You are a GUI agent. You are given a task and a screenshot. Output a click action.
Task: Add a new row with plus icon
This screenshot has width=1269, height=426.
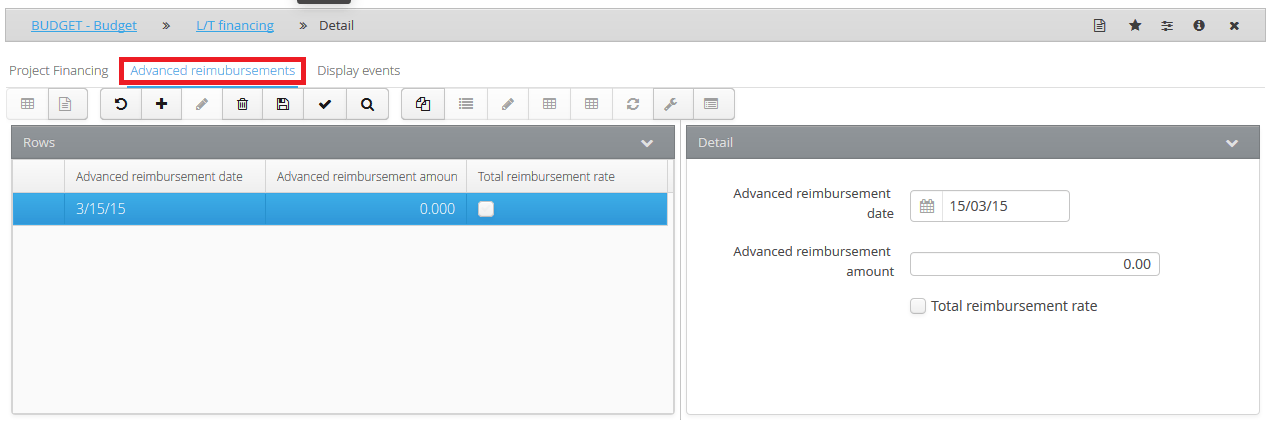pos(161,104)
